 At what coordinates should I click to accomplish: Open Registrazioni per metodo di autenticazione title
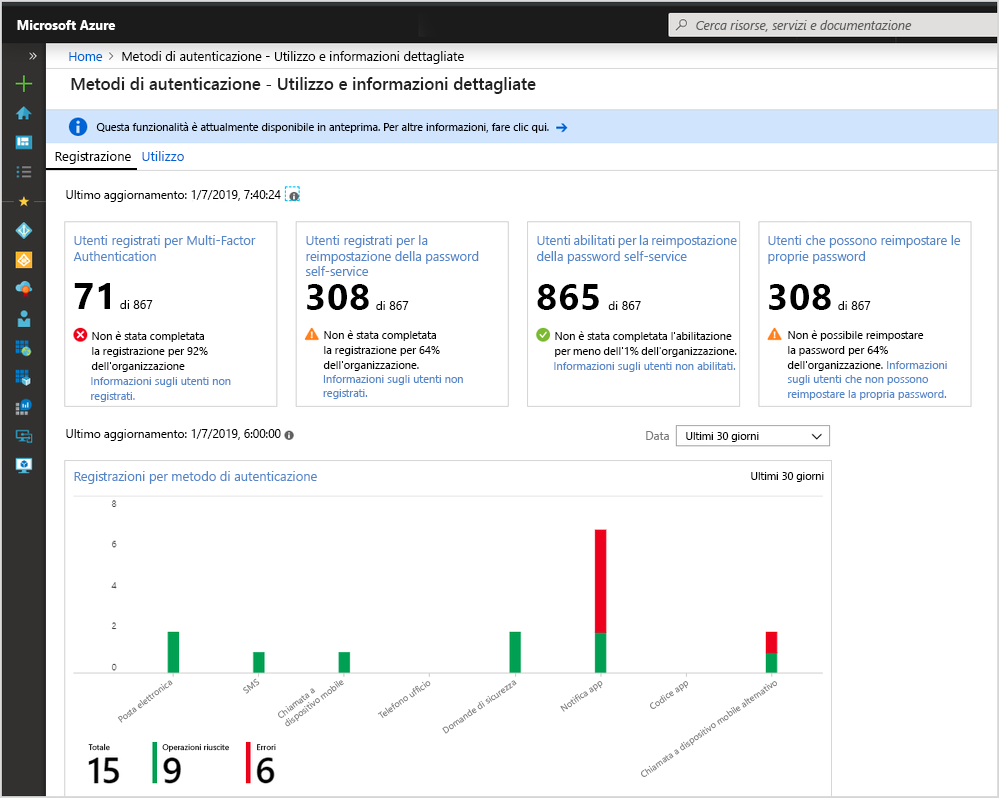(195, 476)
